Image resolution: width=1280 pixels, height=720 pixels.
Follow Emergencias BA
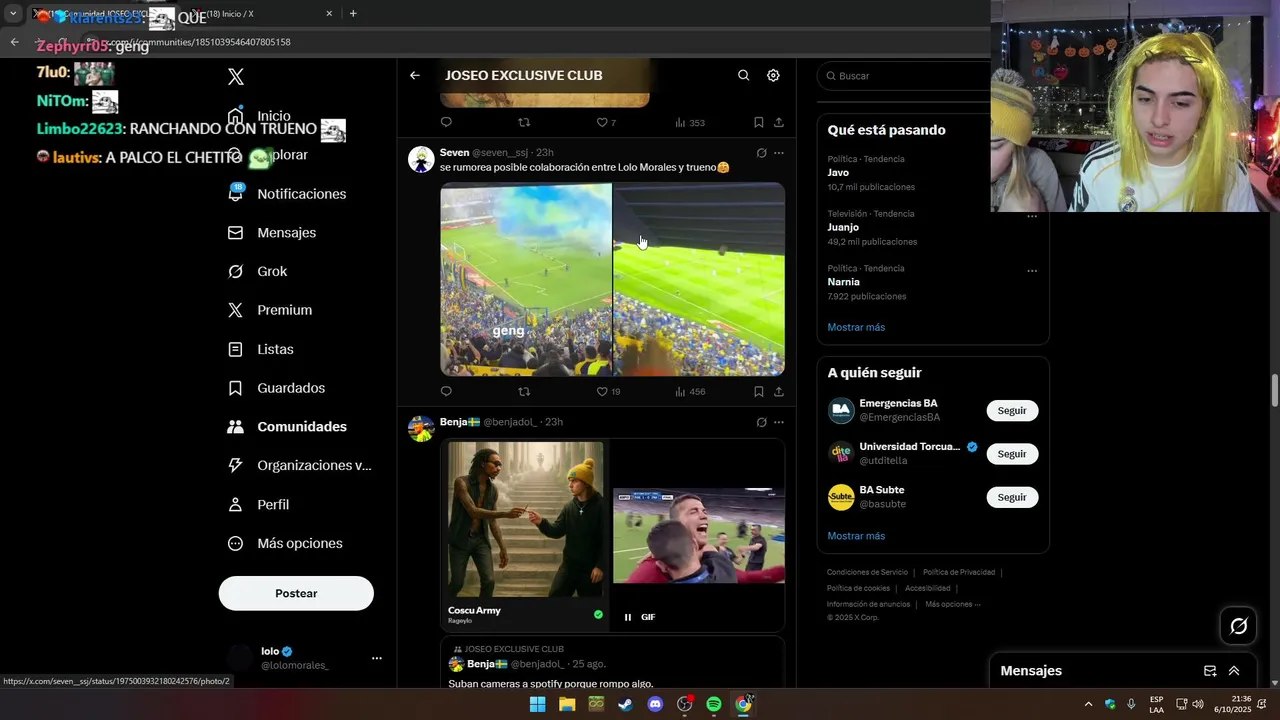[1012, 411]
